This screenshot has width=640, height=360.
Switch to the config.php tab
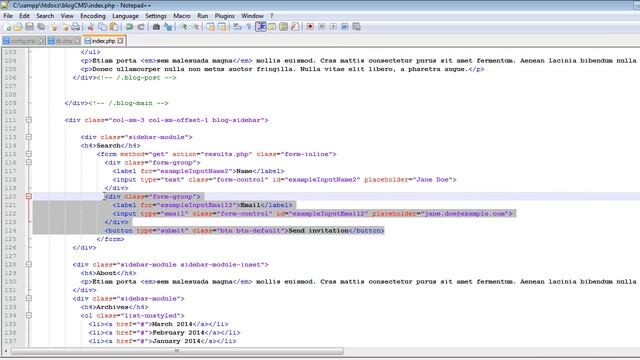[23, 41]
